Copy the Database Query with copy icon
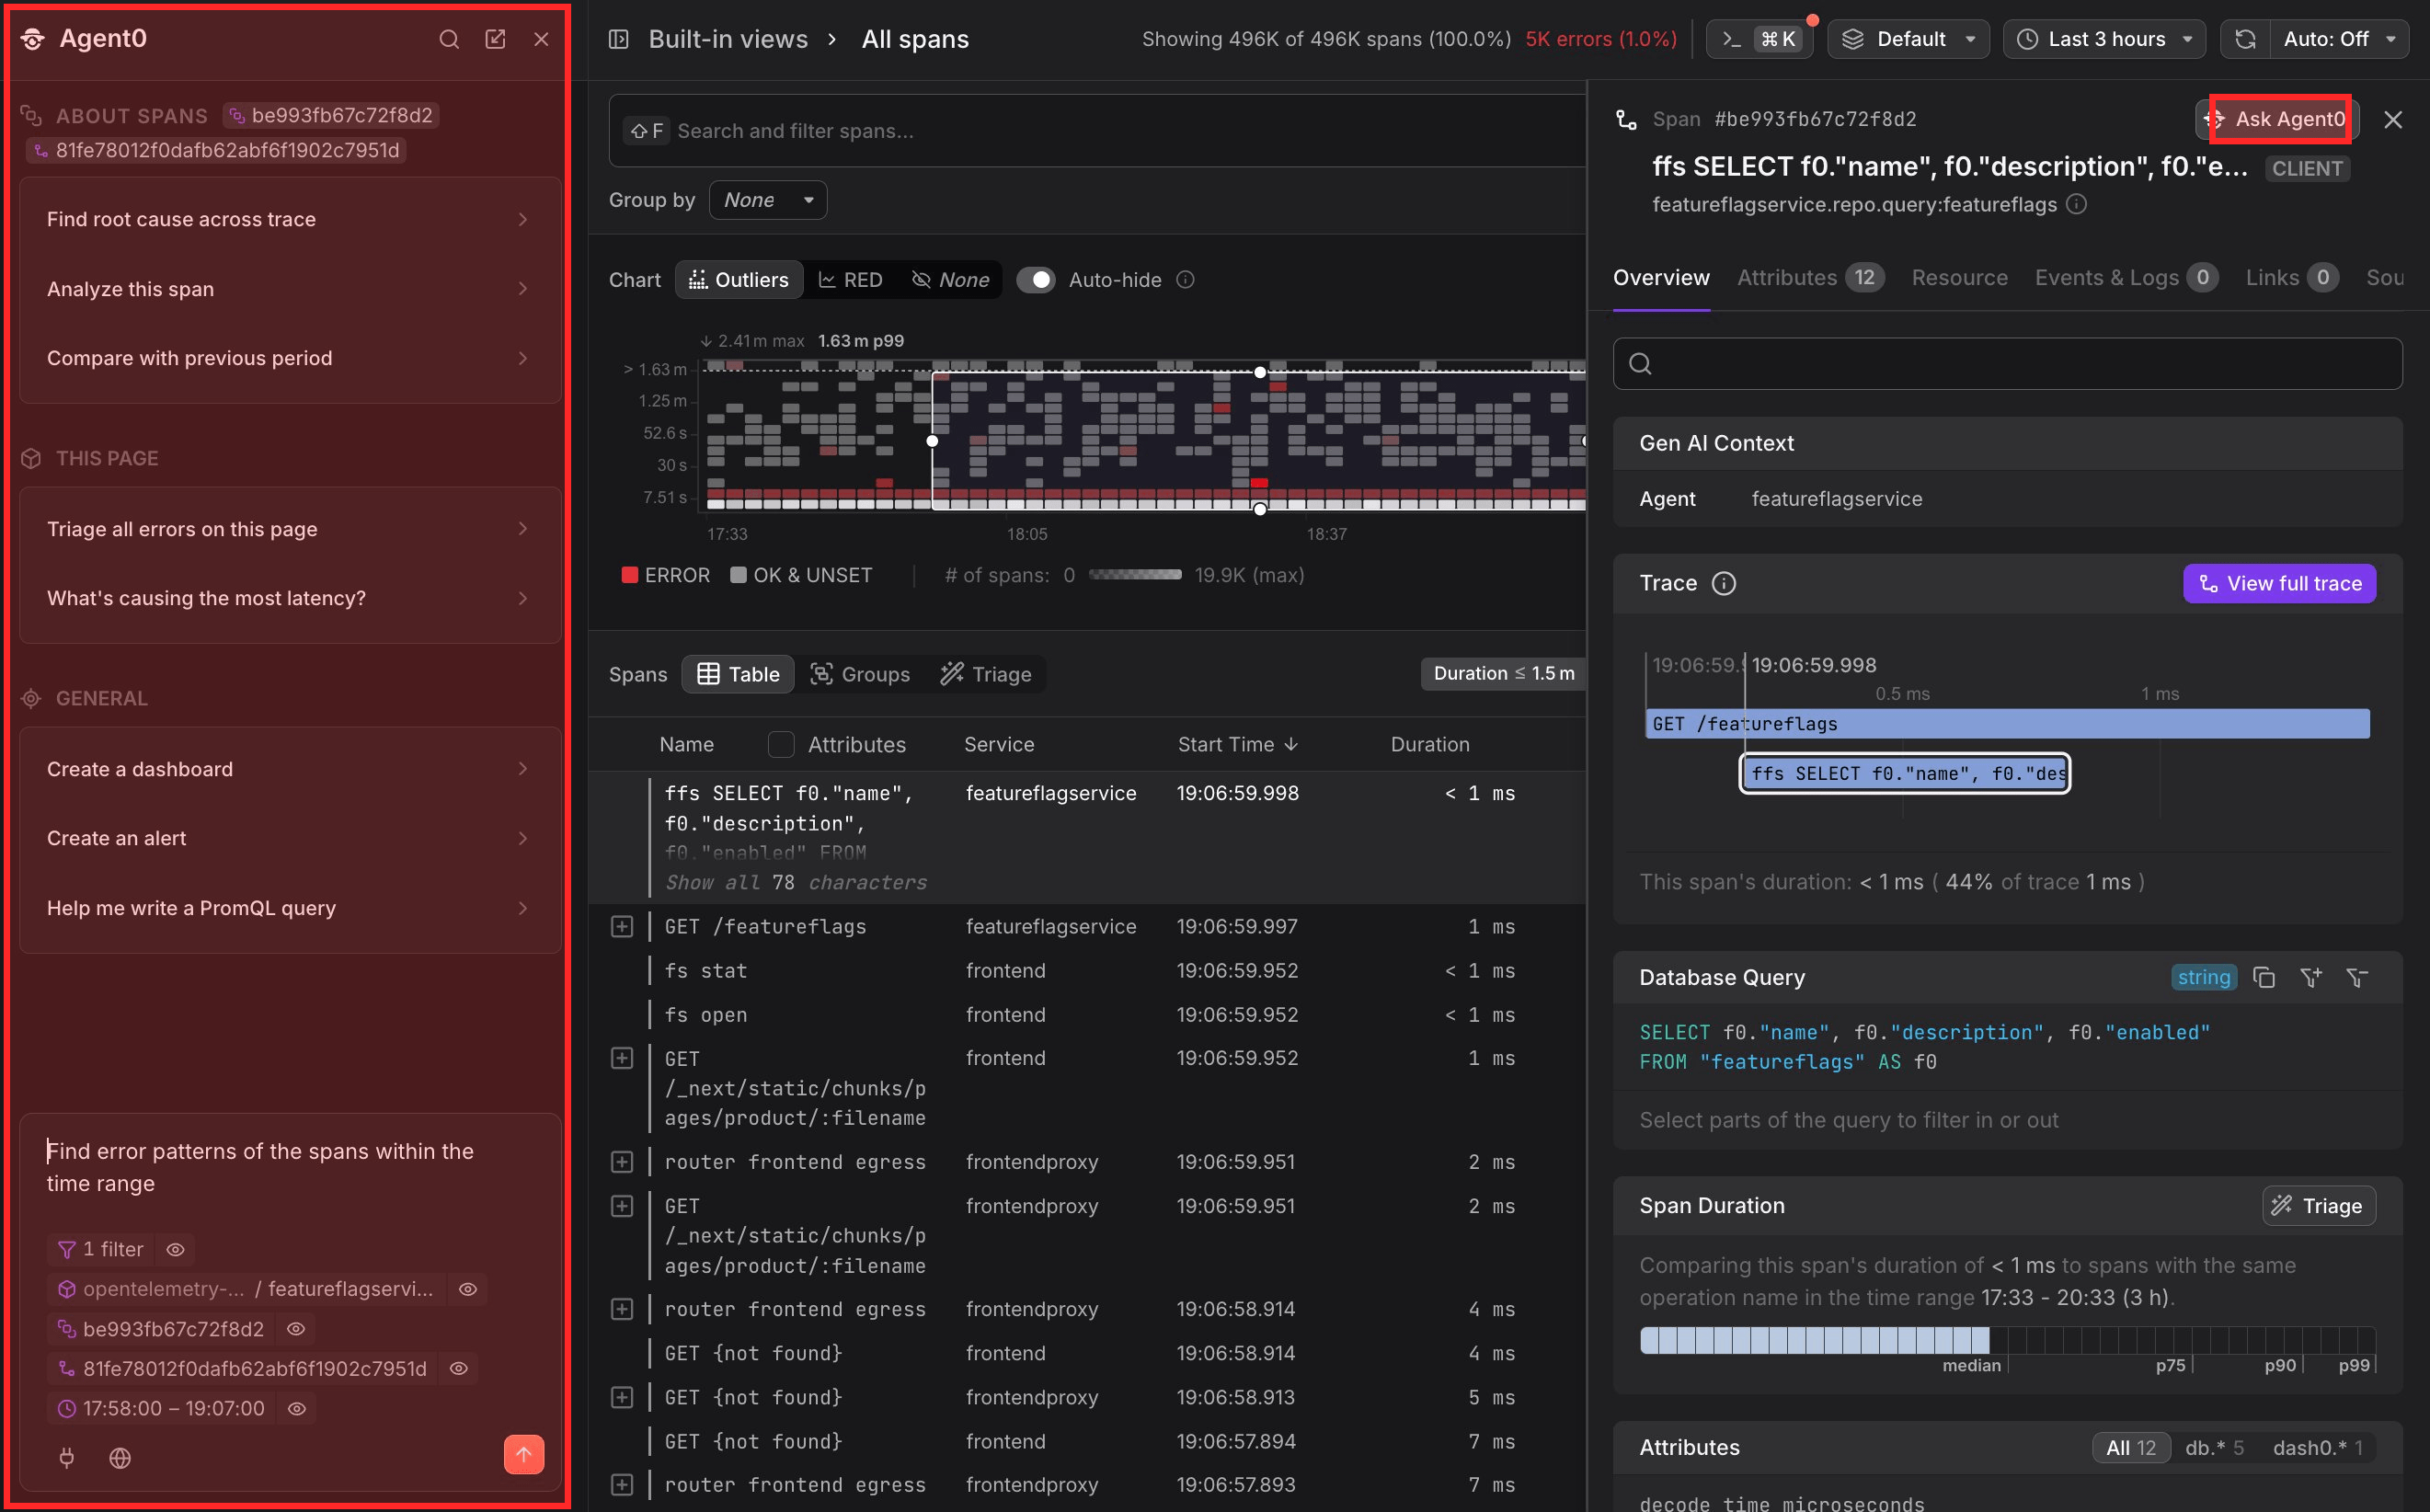The width and height of the screenshot is (2430, 1512). tap(2264, 977)
